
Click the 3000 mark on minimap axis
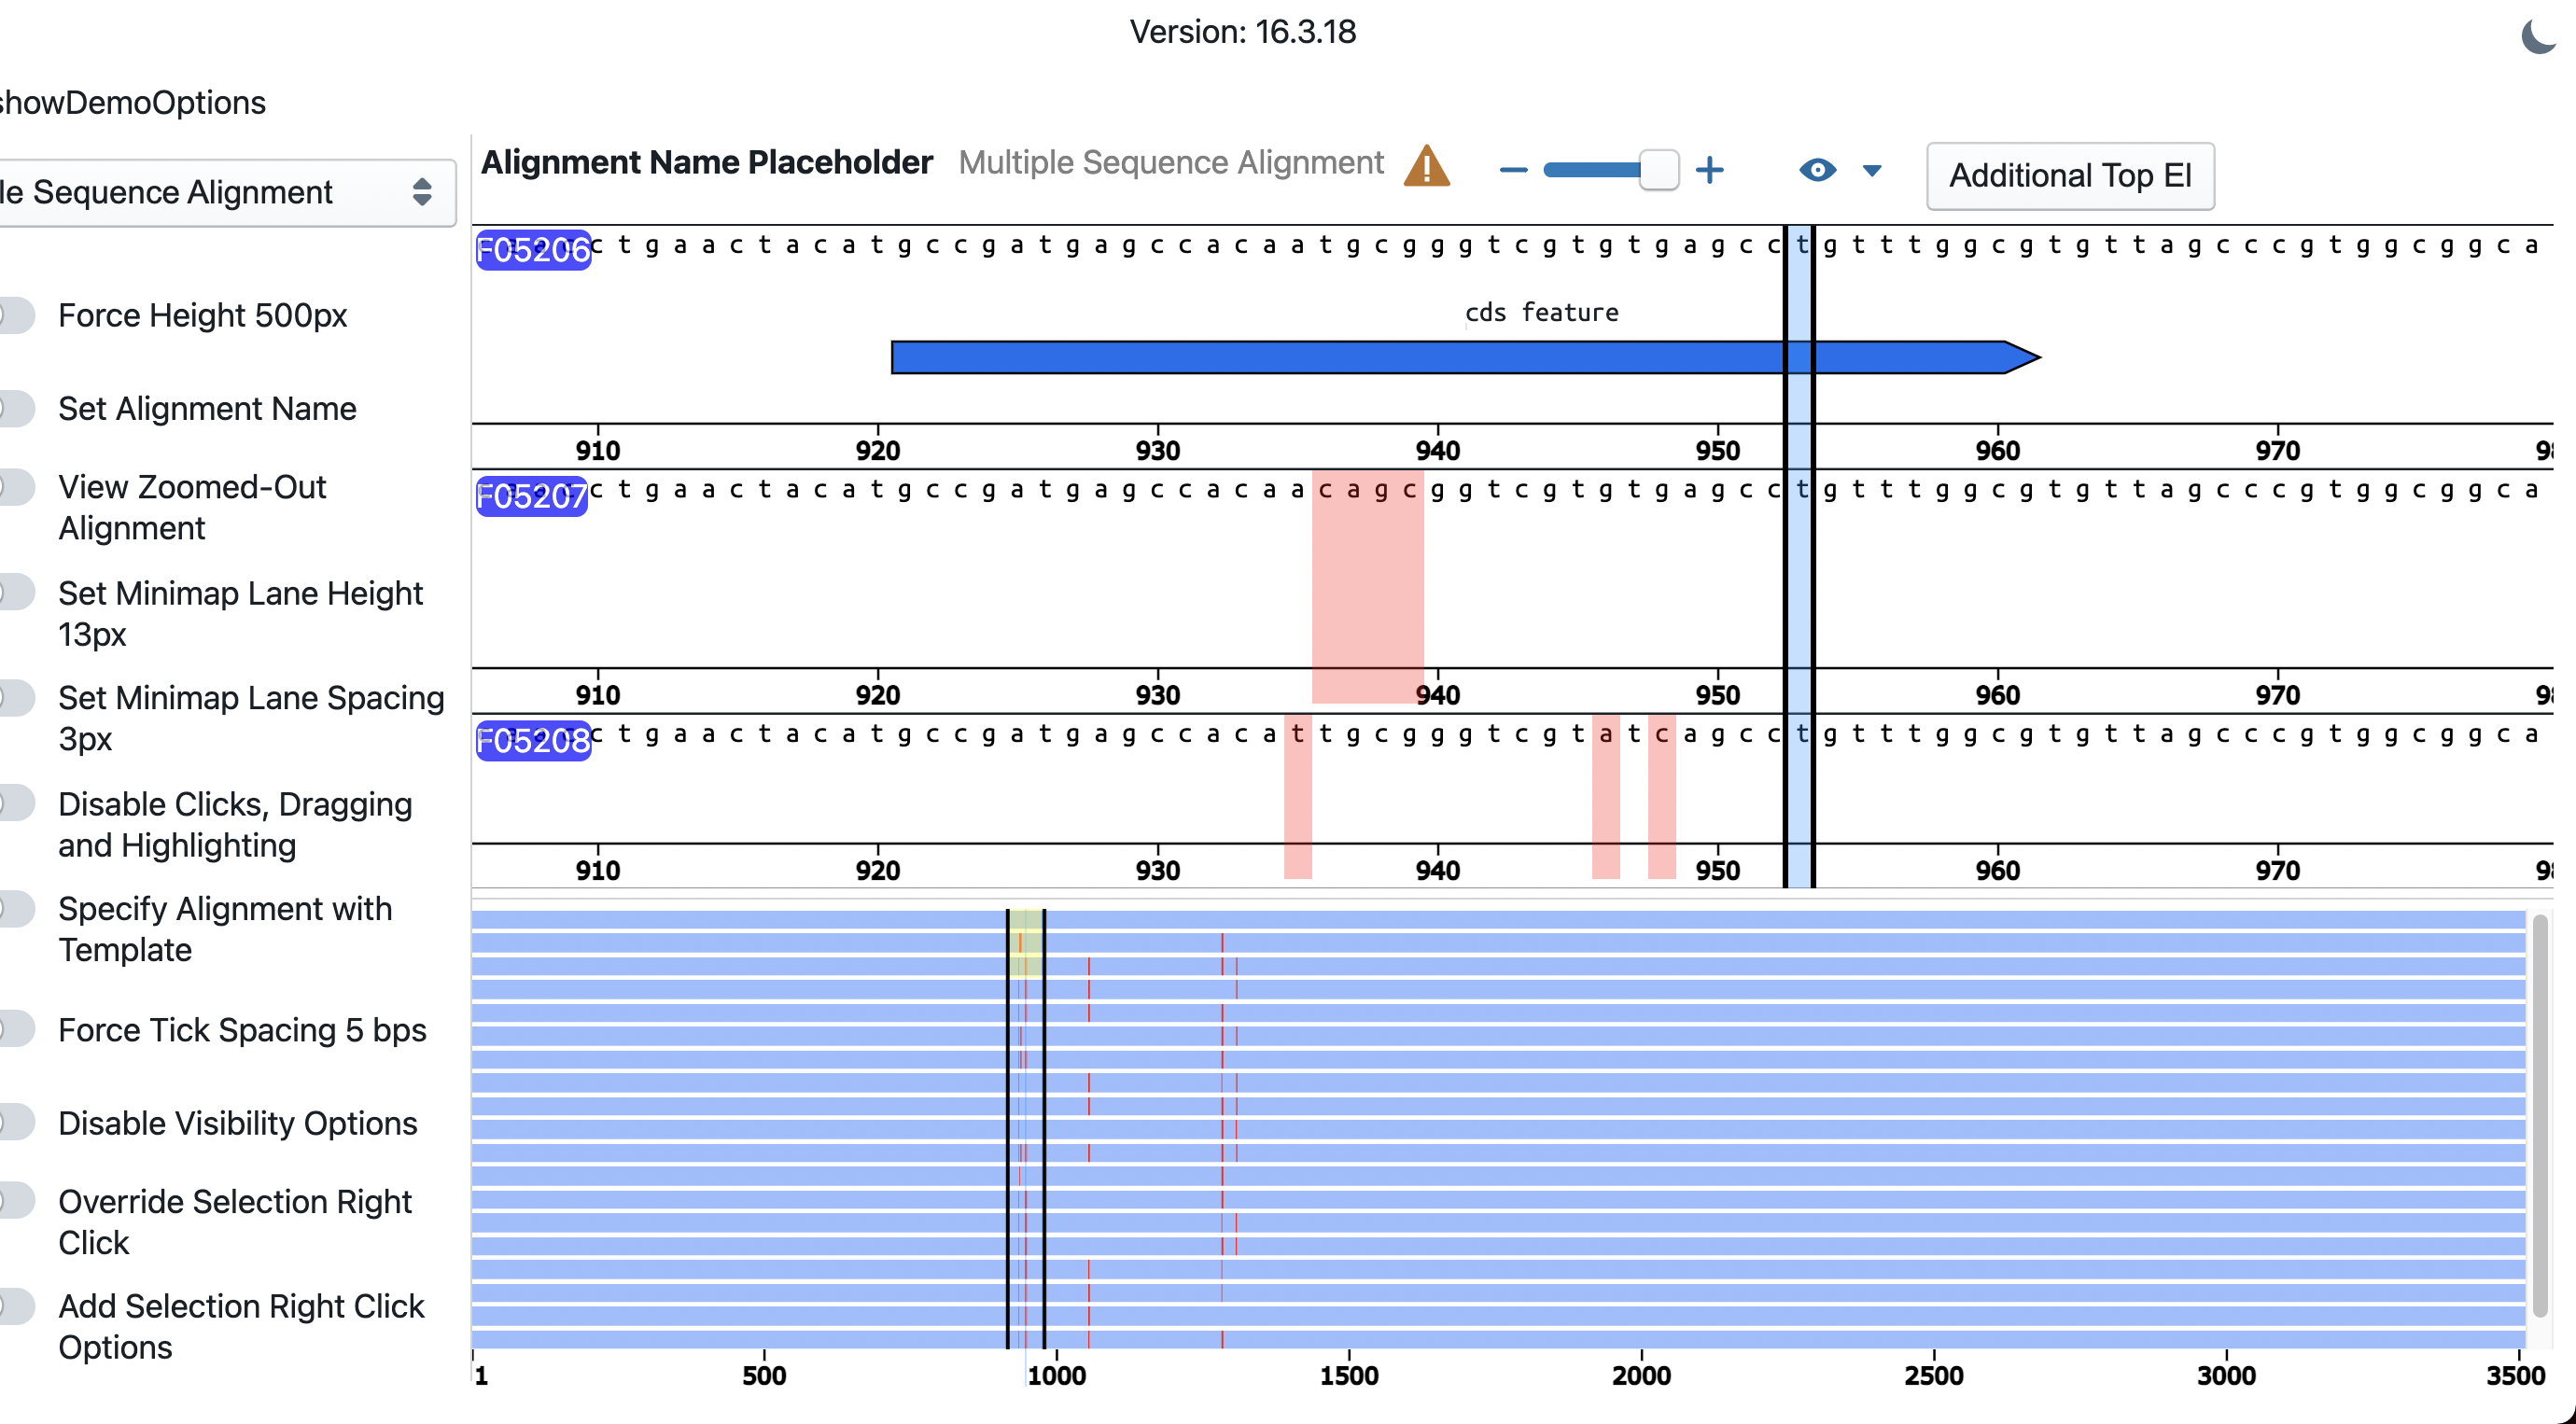coord(2226,1376)
